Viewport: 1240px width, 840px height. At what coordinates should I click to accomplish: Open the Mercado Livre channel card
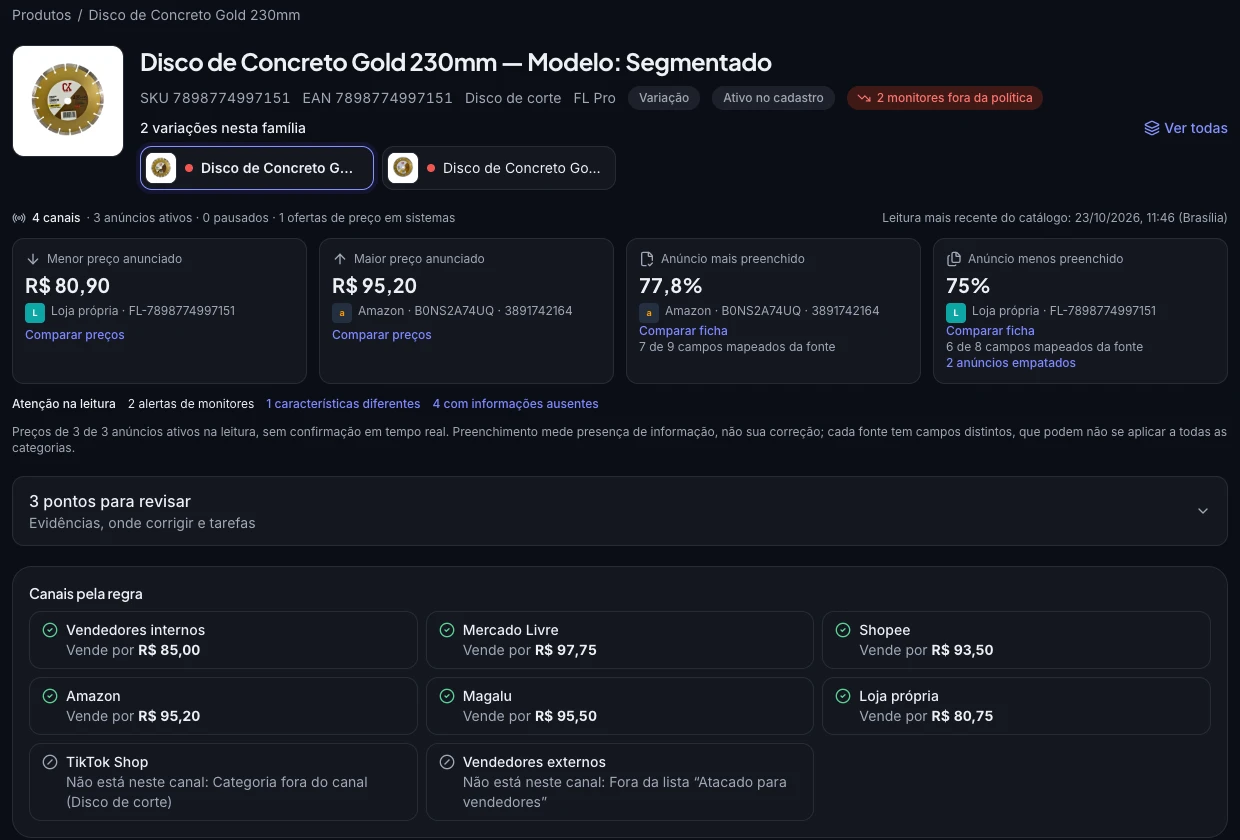coord(620,640)
